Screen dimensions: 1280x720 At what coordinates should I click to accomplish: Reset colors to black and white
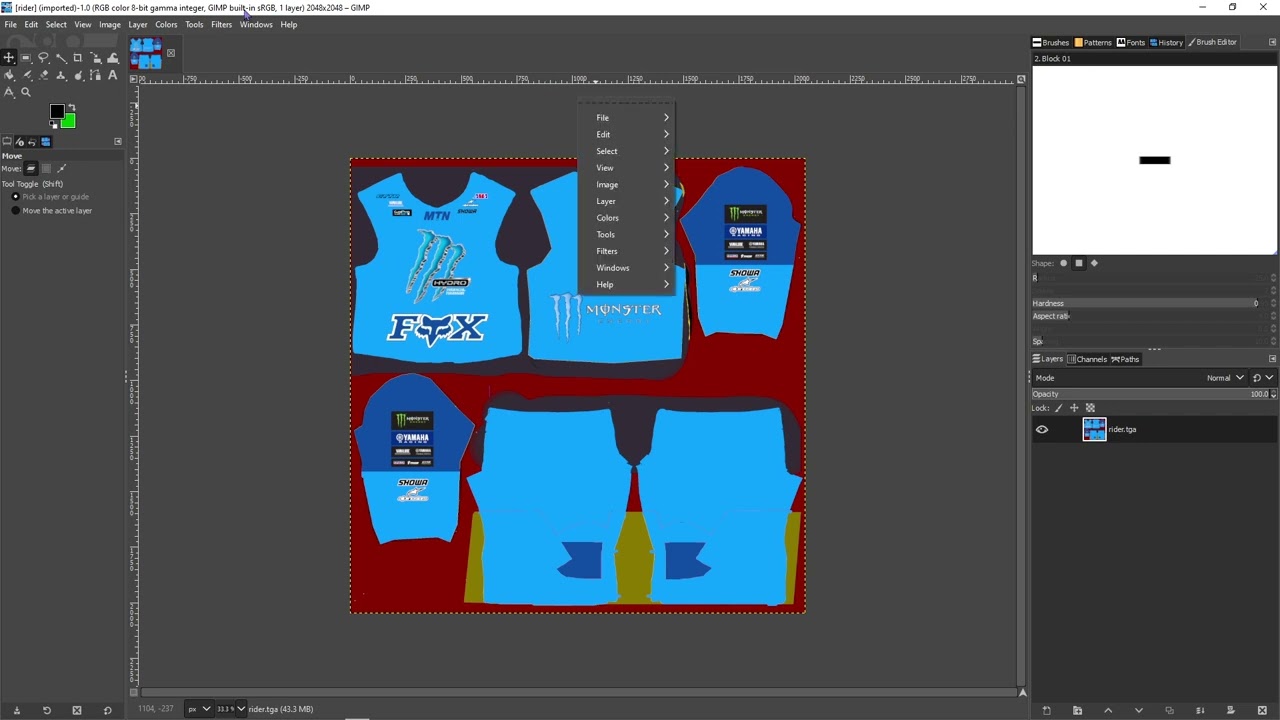point(53,124)
